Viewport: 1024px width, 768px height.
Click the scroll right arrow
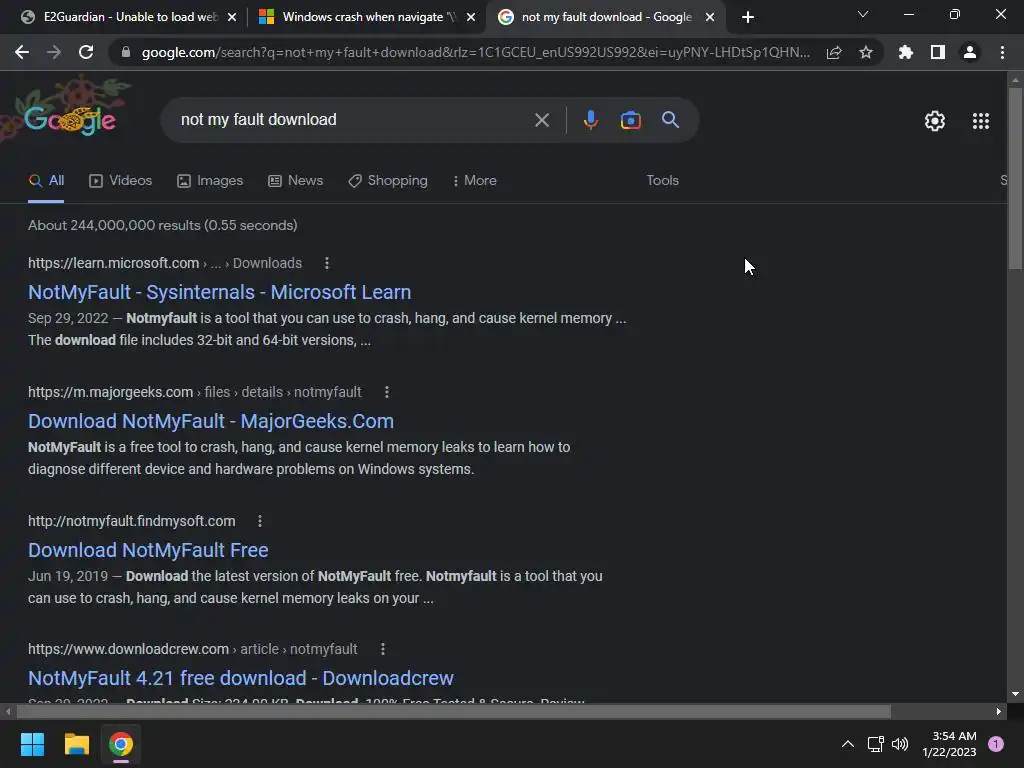[999, 711]
